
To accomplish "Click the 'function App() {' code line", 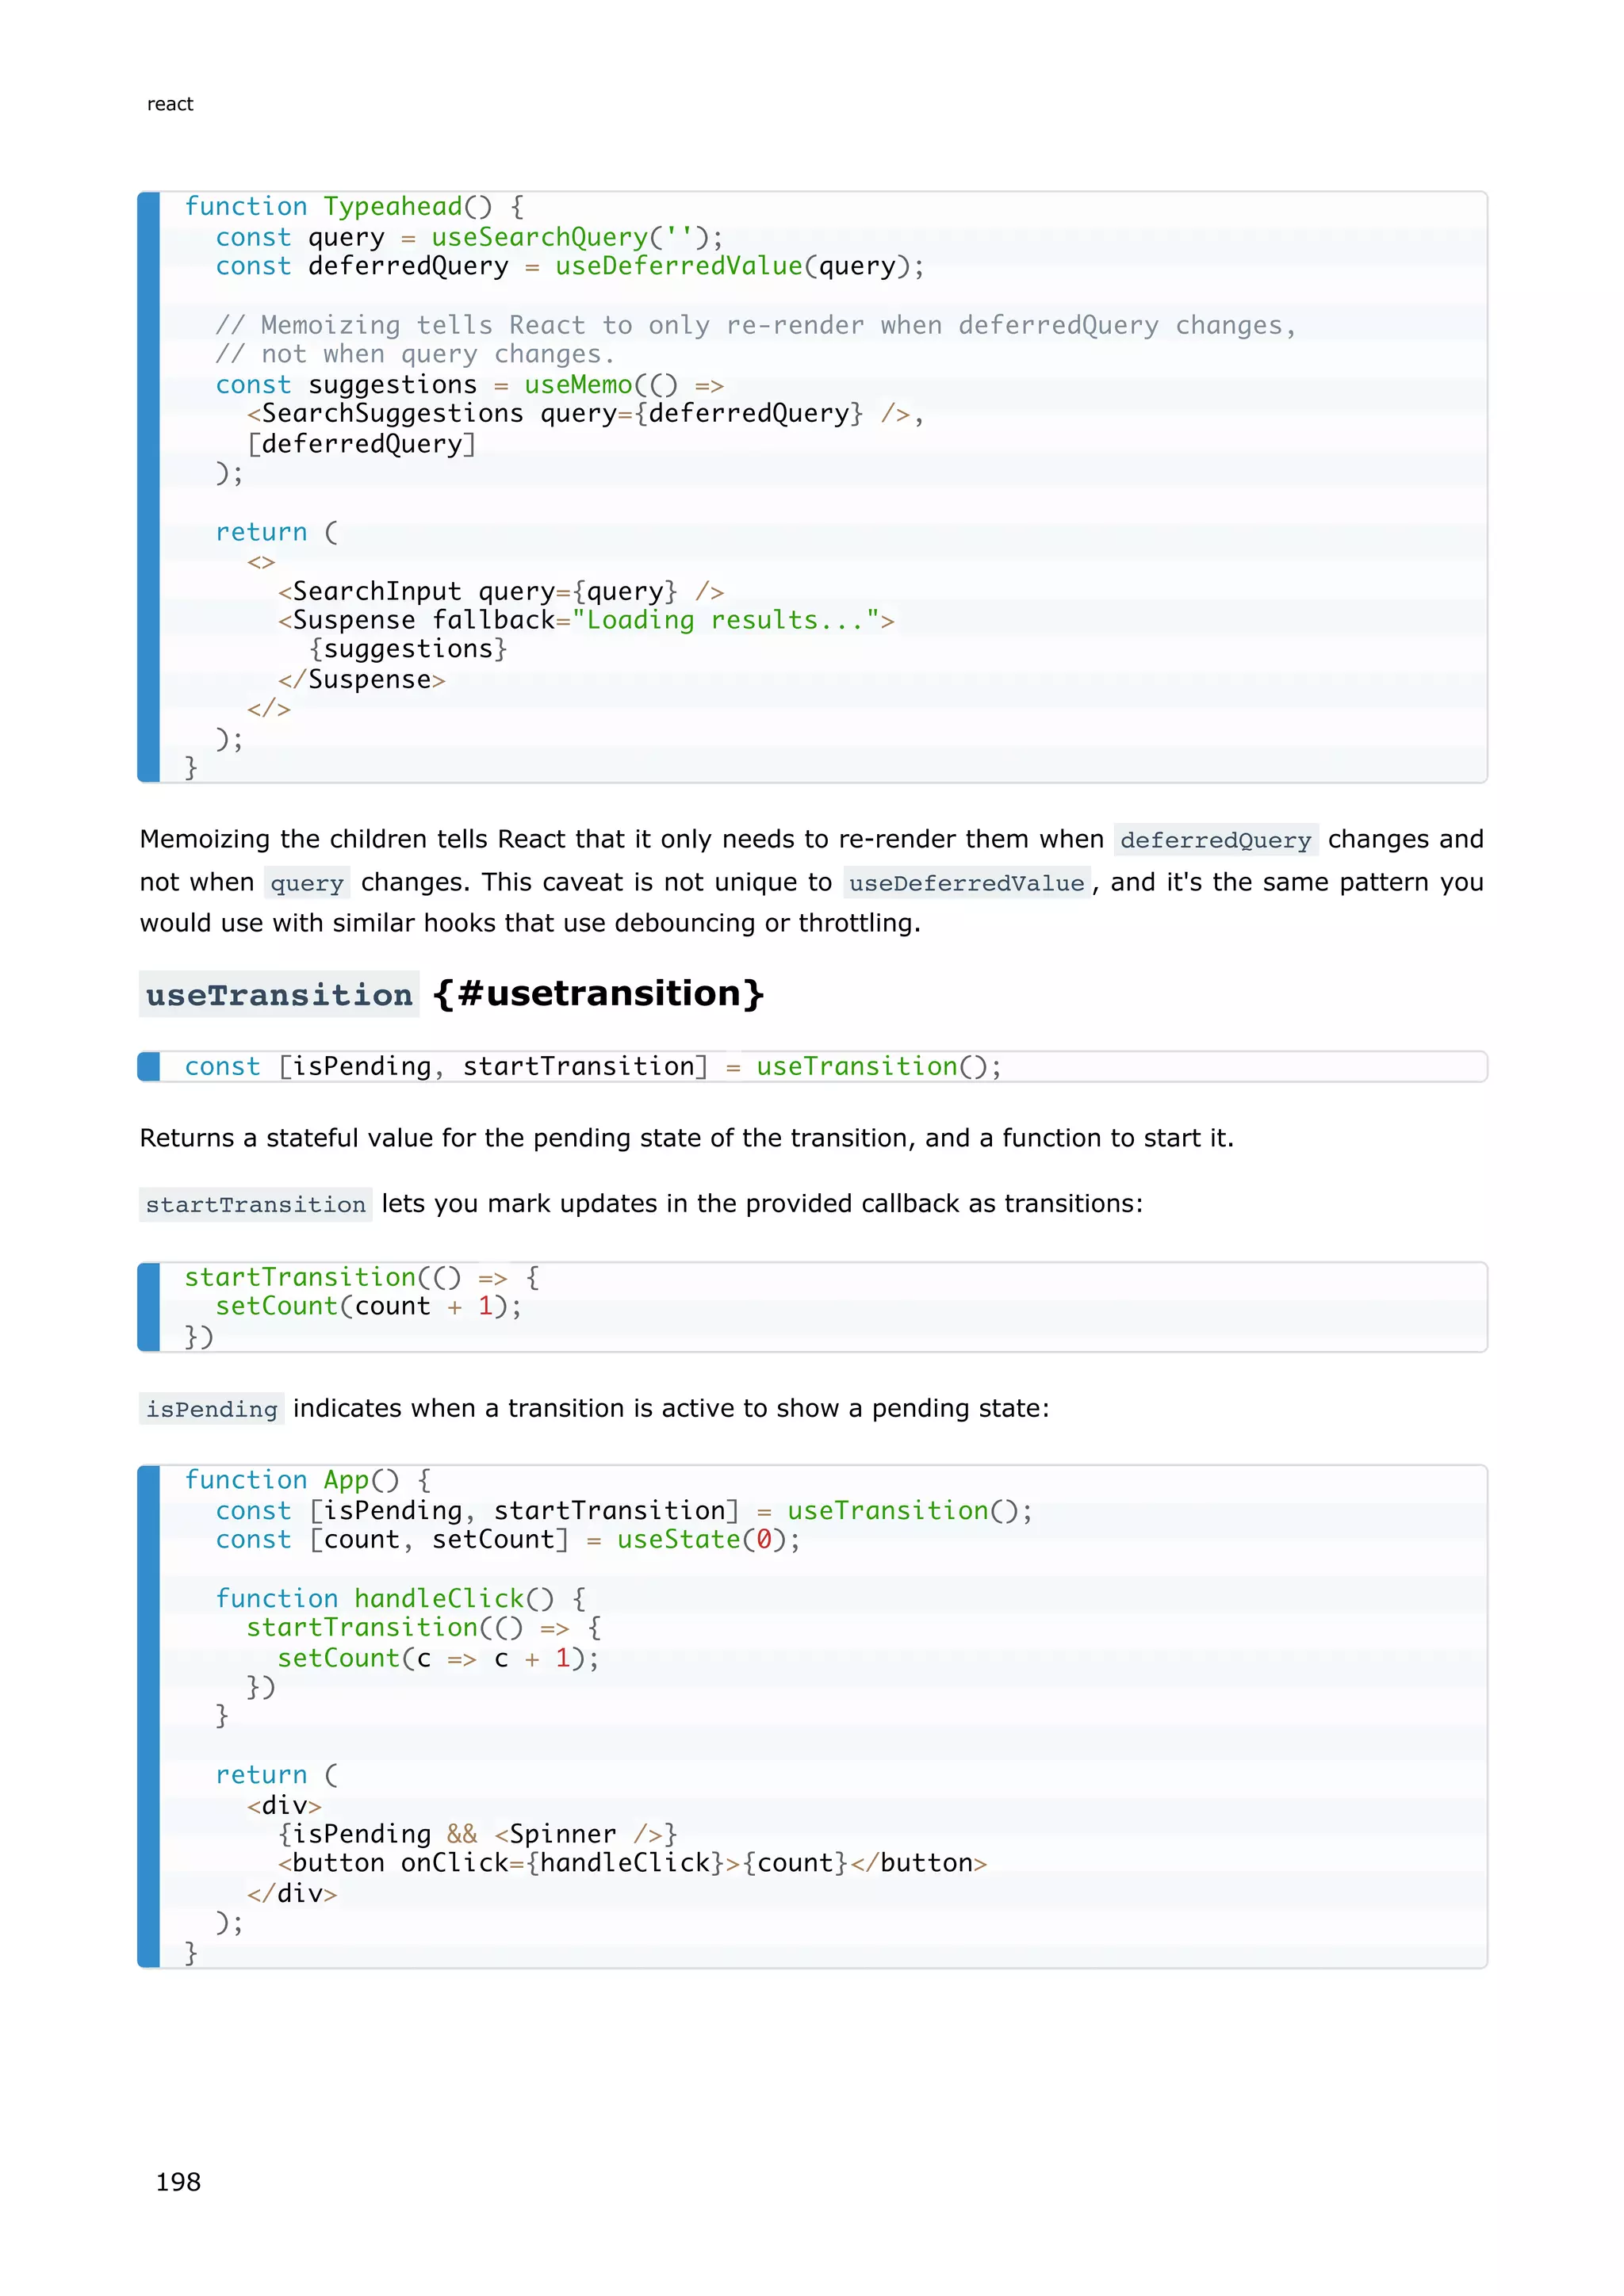I will pyautogui.click(x=308, y=1481).
